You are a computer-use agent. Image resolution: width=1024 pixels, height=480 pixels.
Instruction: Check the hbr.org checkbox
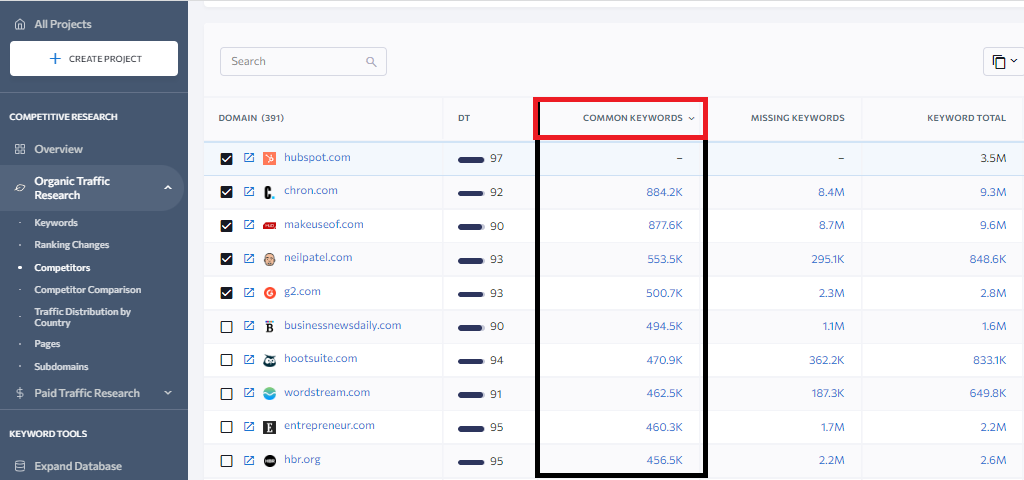(227, 461)
